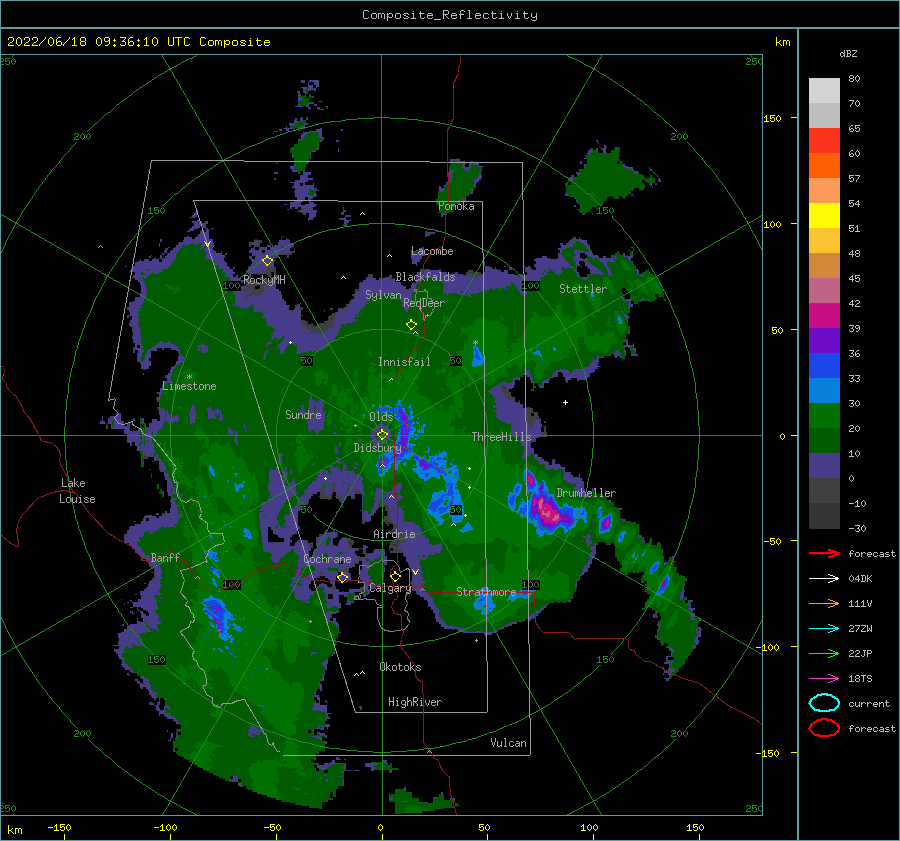Click the Olds label near radar center

381,417
